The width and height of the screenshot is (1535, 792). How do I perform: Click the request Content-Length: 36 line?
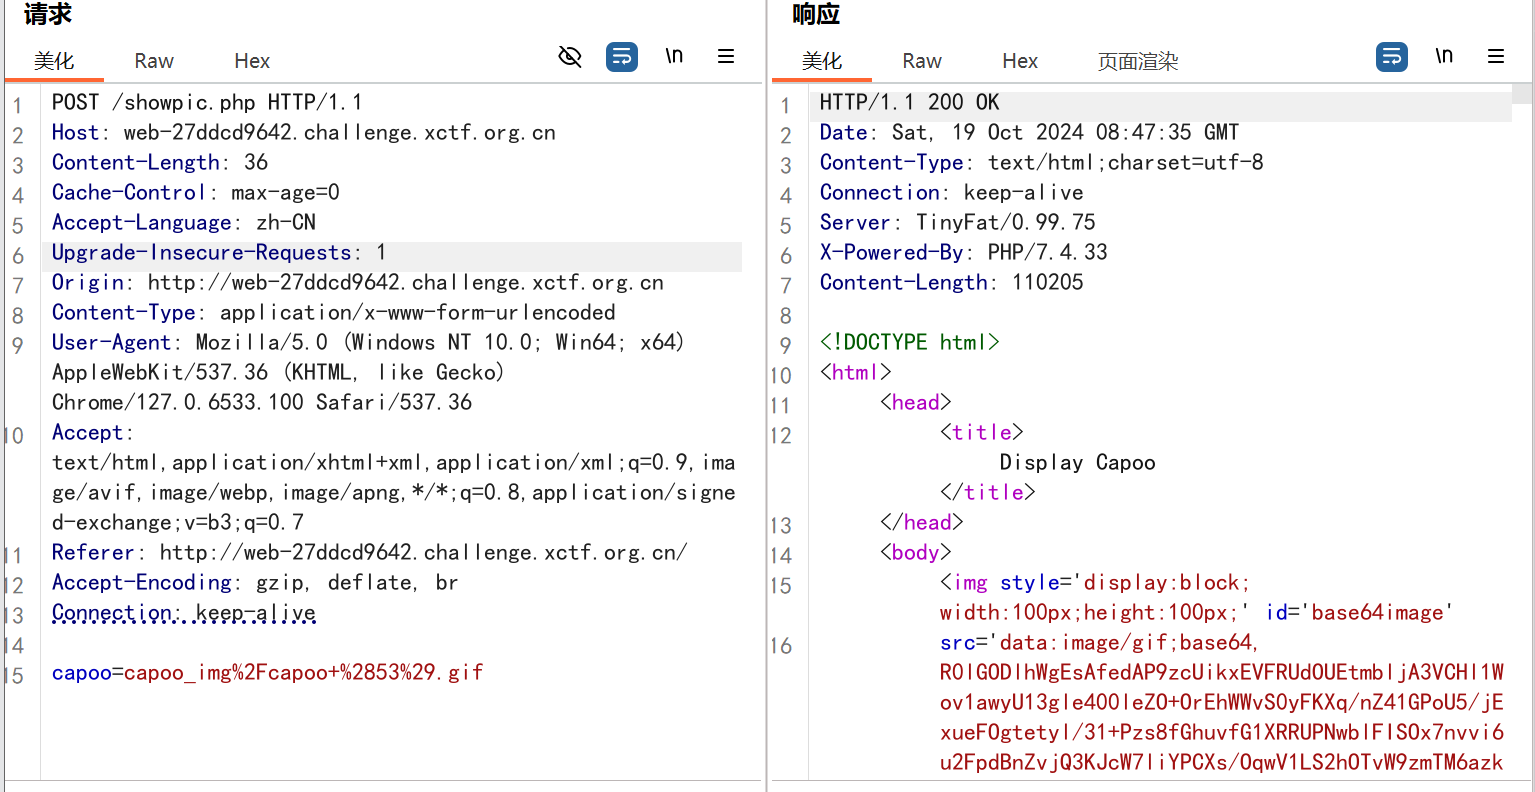click(x=160, y=162)
